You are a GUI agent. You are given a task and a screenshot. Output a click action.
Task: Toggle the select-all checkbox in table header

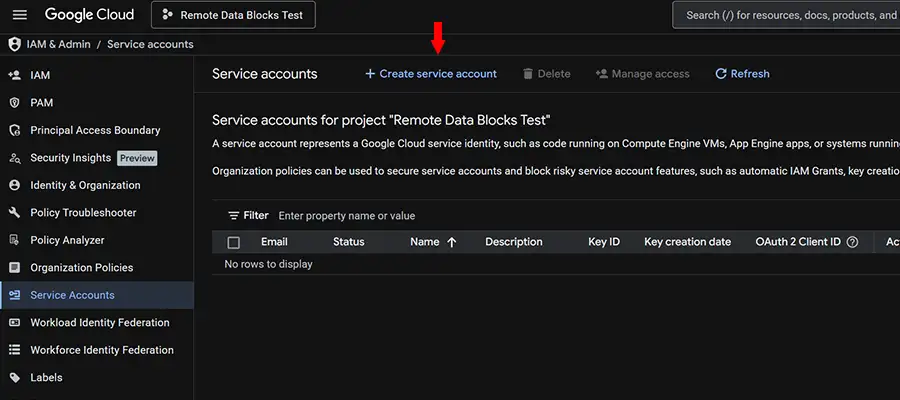(234, 243)
